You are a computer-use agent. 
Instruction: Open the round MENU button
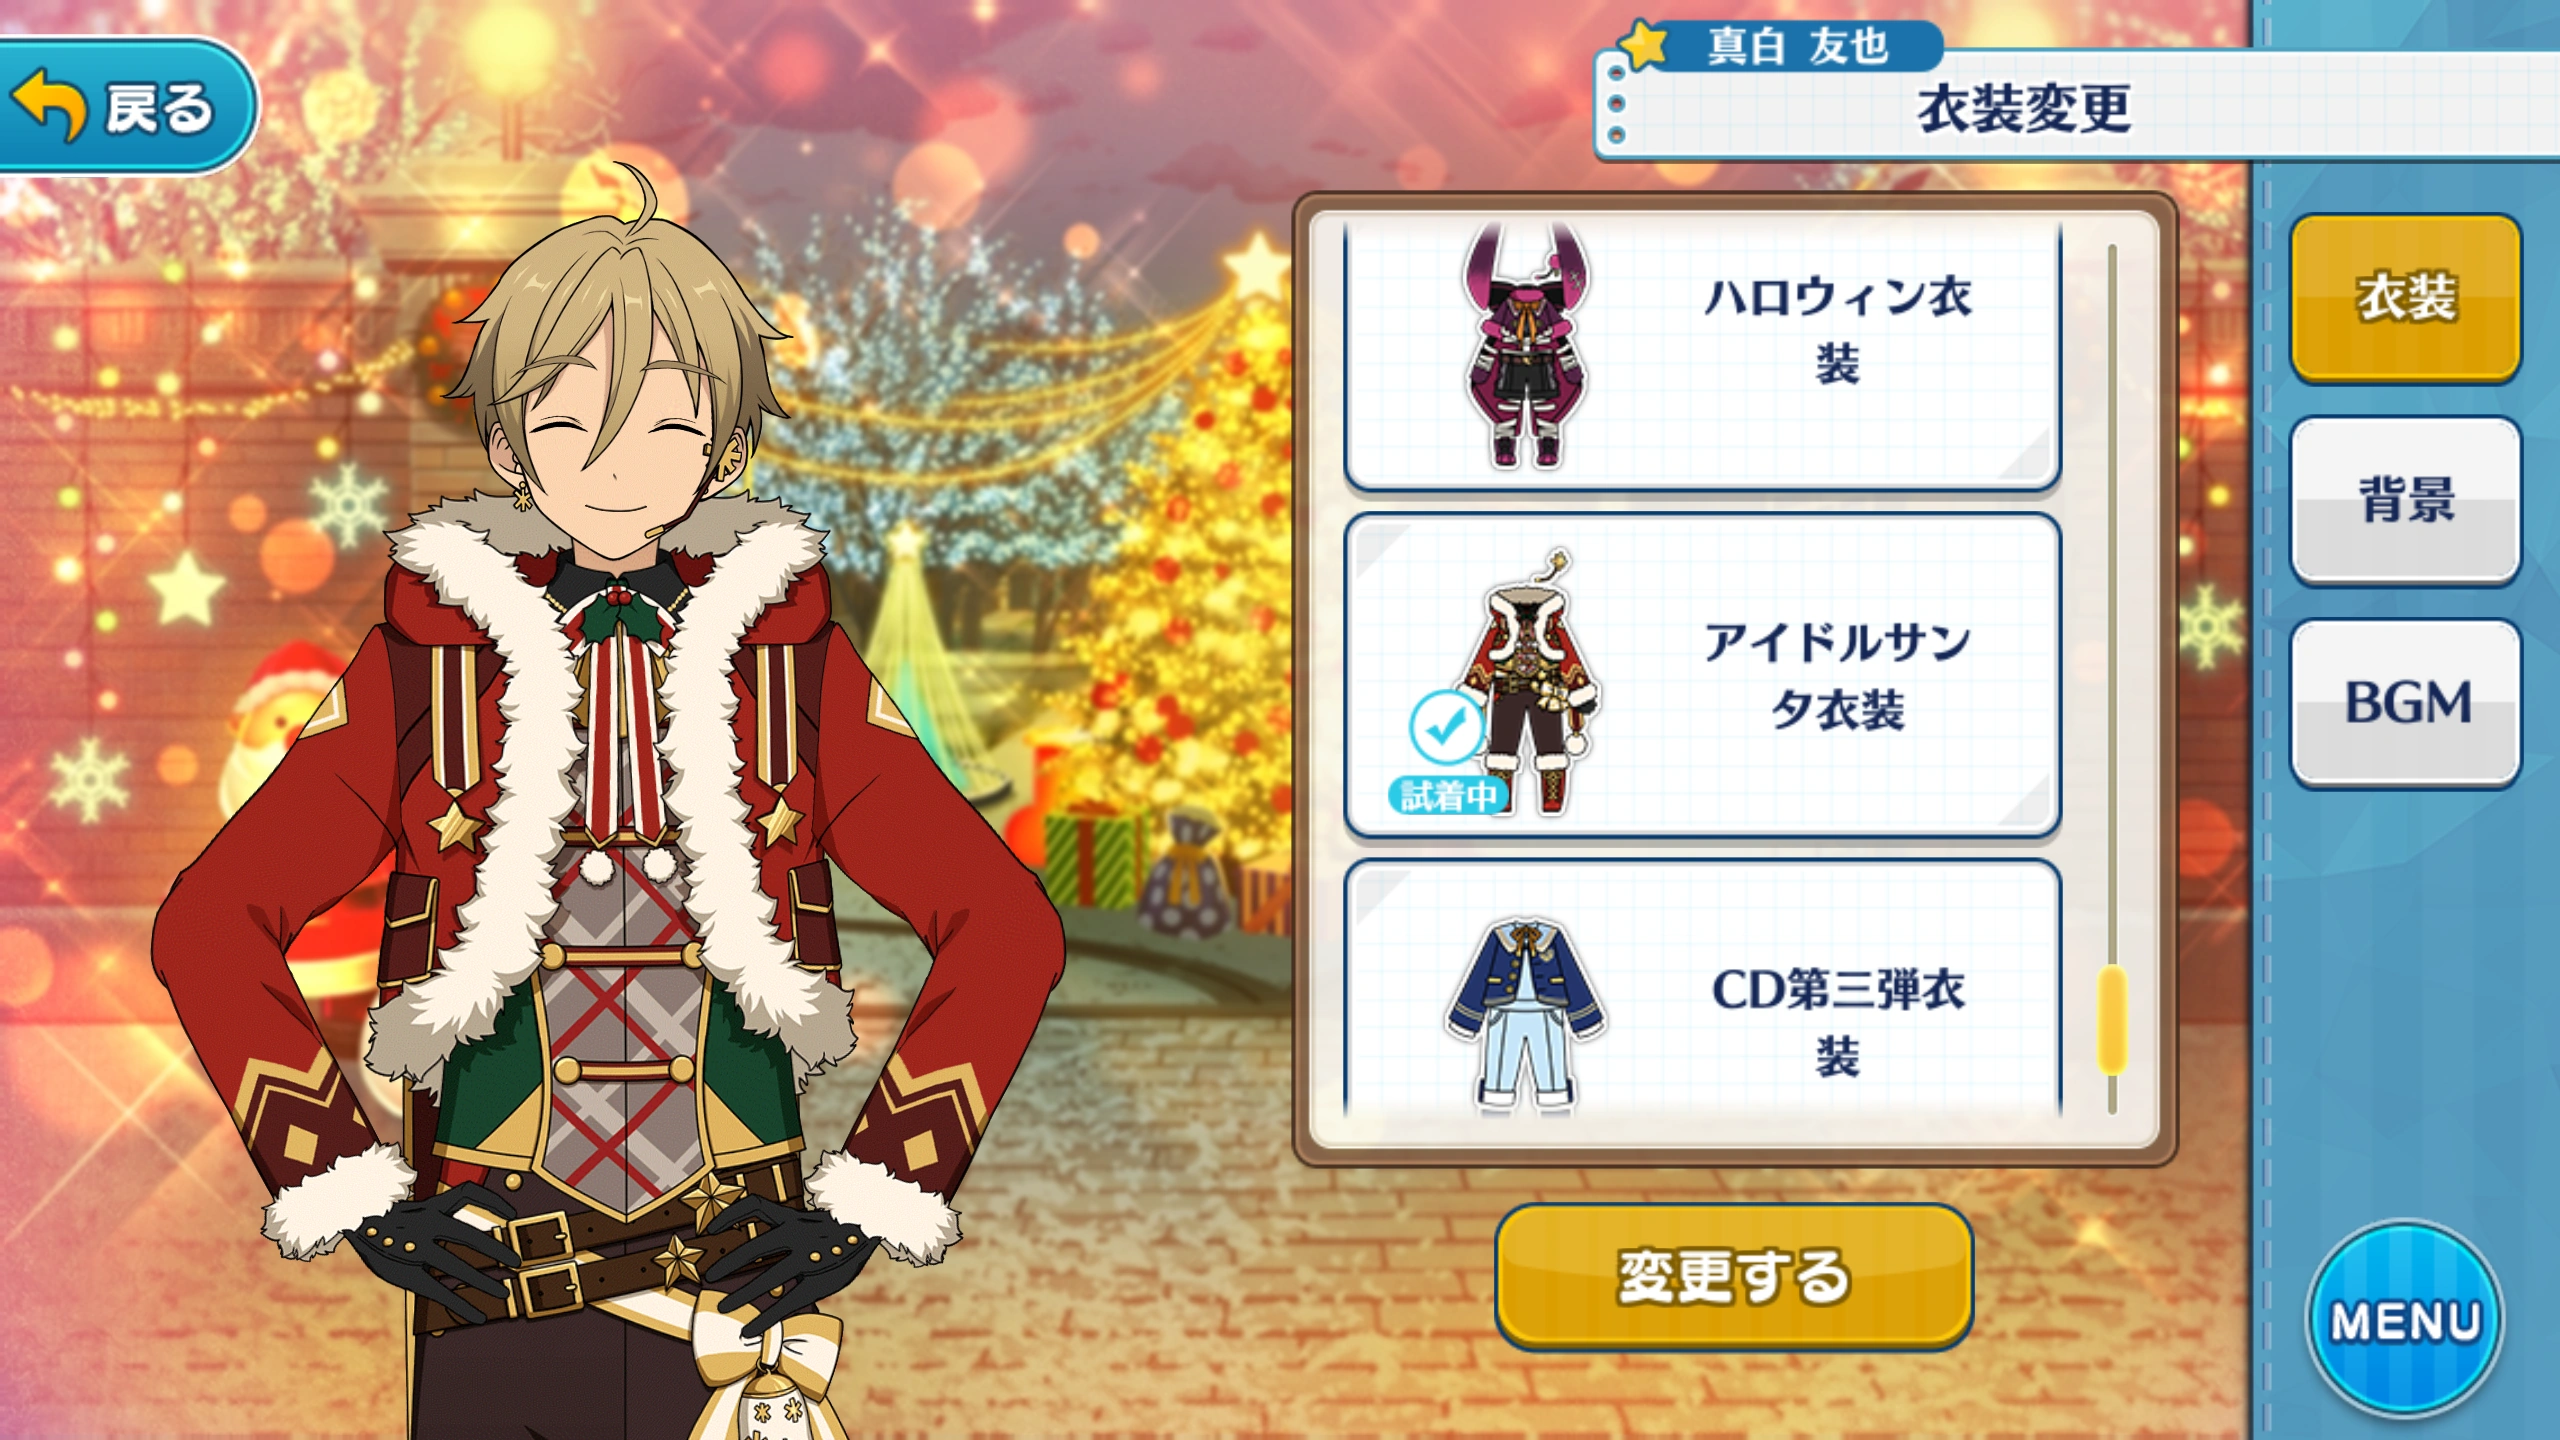pos(2405,1320)
